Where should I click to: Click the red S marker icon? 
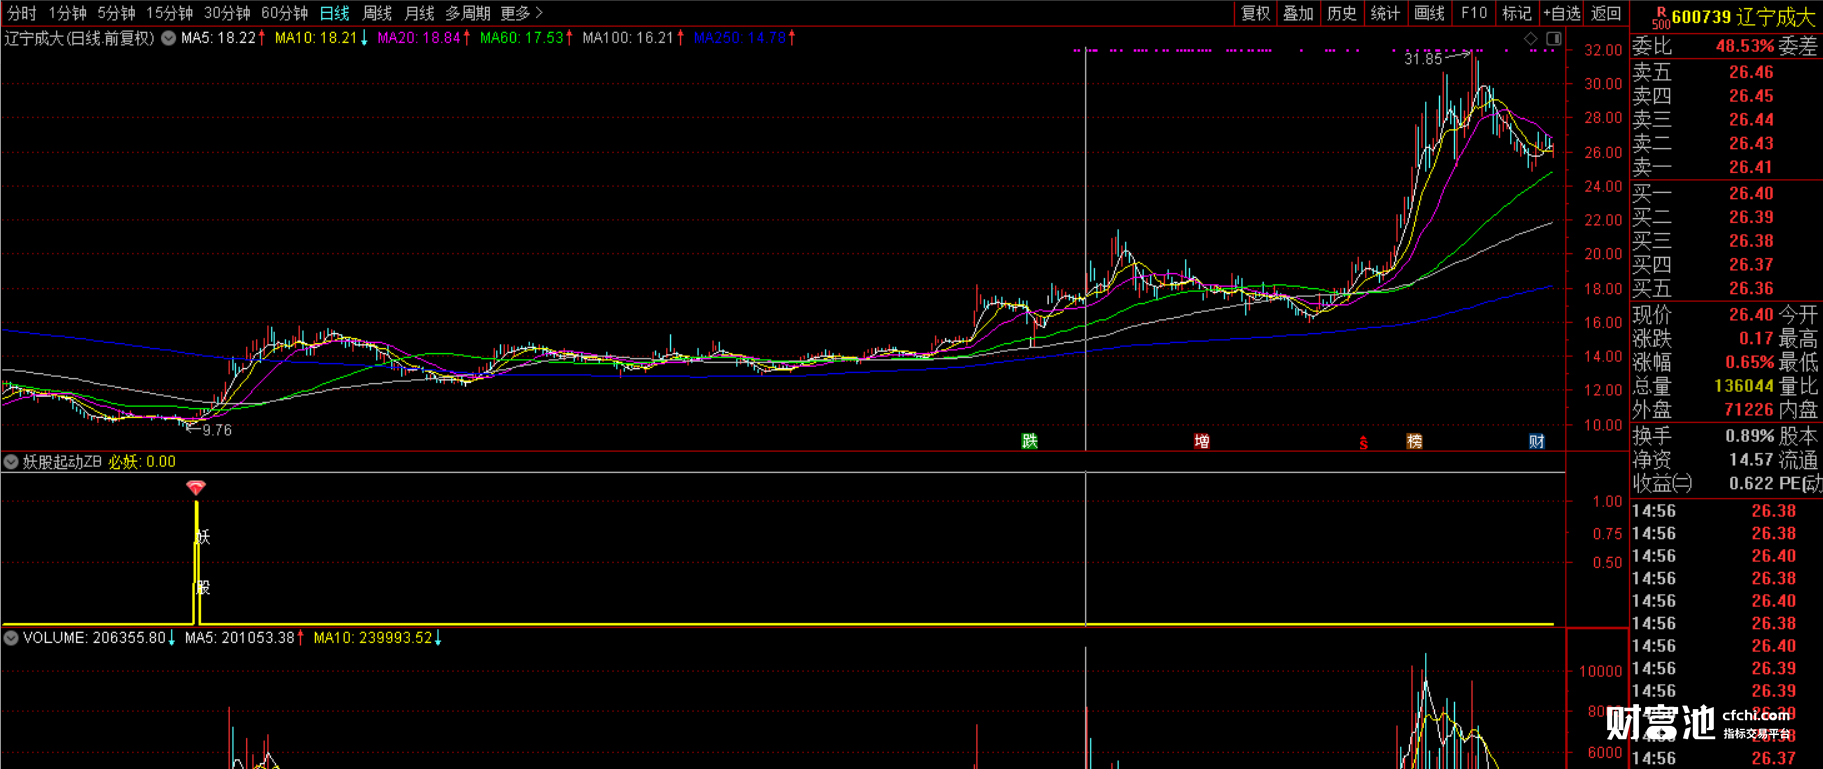[x=1363, y=443]
